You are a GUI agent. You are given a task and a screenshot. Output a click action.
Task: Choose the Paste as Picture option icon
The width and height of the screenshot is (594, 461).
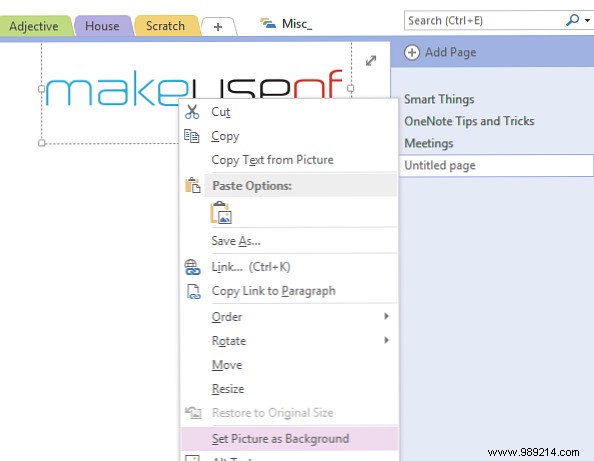(x=221, y=213)
